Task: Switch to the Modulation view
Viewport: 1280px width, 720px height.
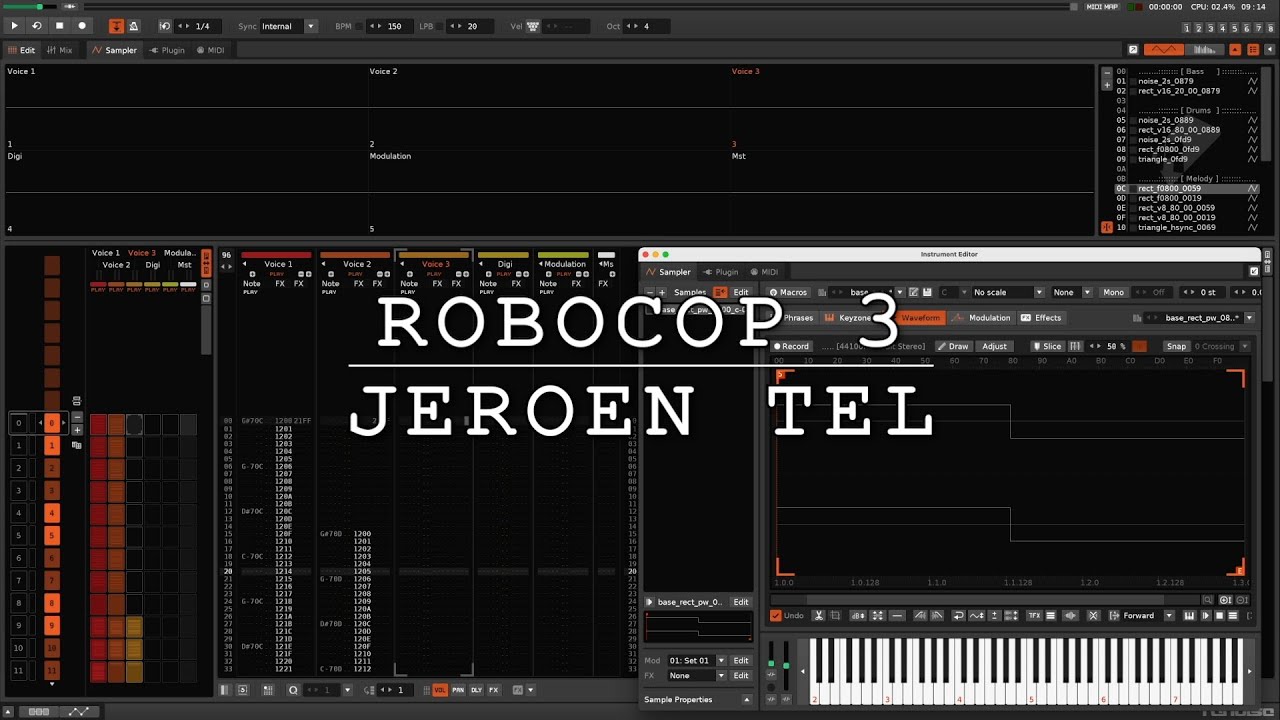Action: [x=981, y=318]
